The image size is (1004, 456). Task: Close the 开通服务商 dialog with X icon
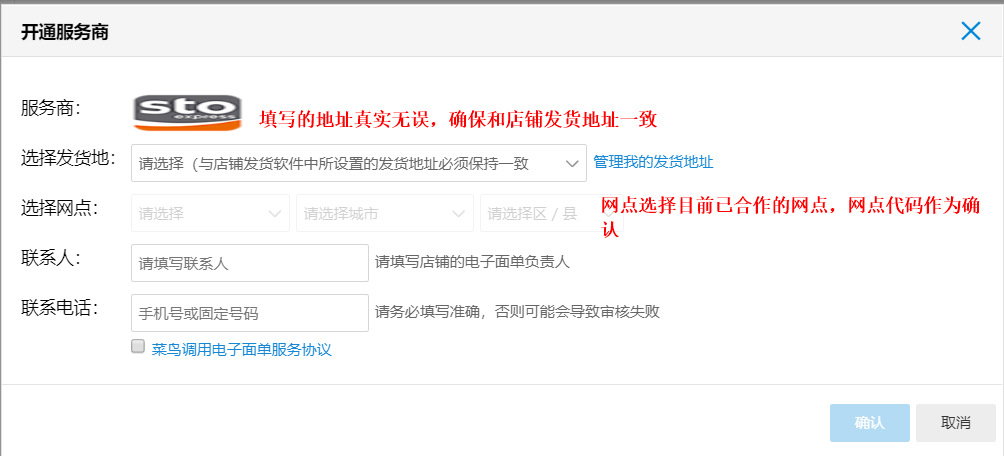971,31
